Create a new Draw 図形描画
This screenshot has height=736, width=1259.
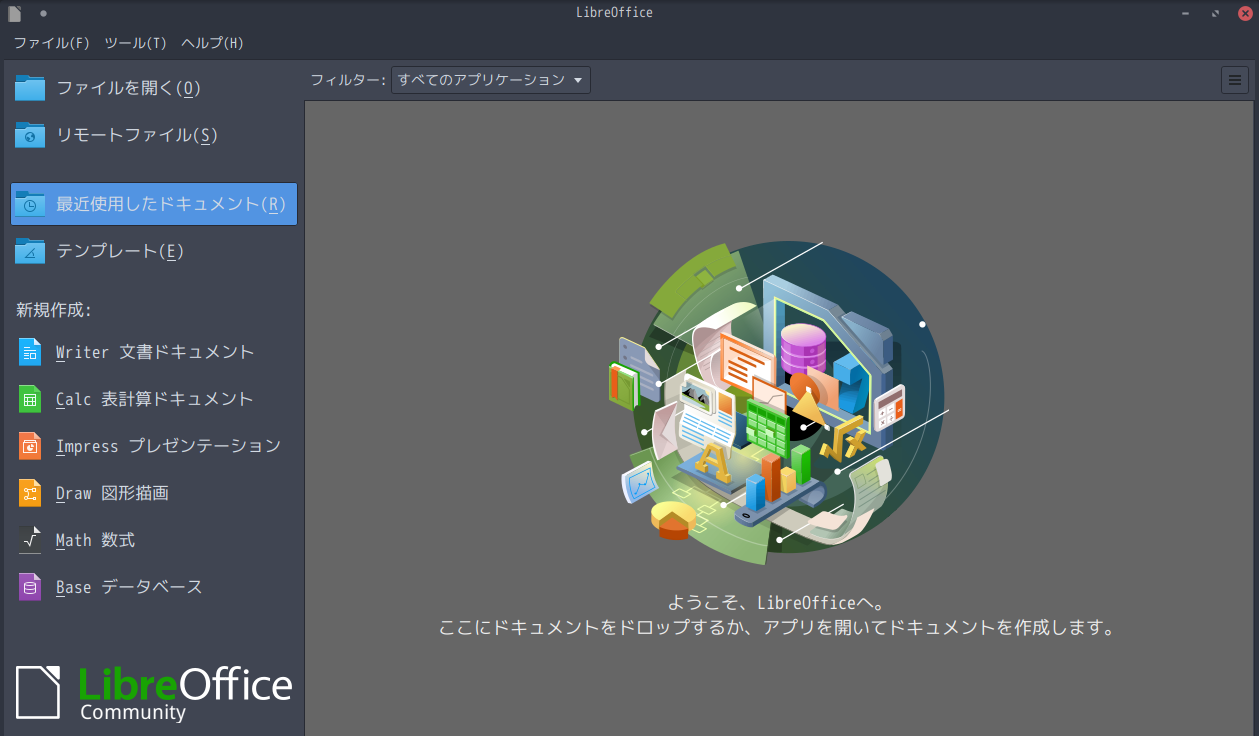click(154, 493)
